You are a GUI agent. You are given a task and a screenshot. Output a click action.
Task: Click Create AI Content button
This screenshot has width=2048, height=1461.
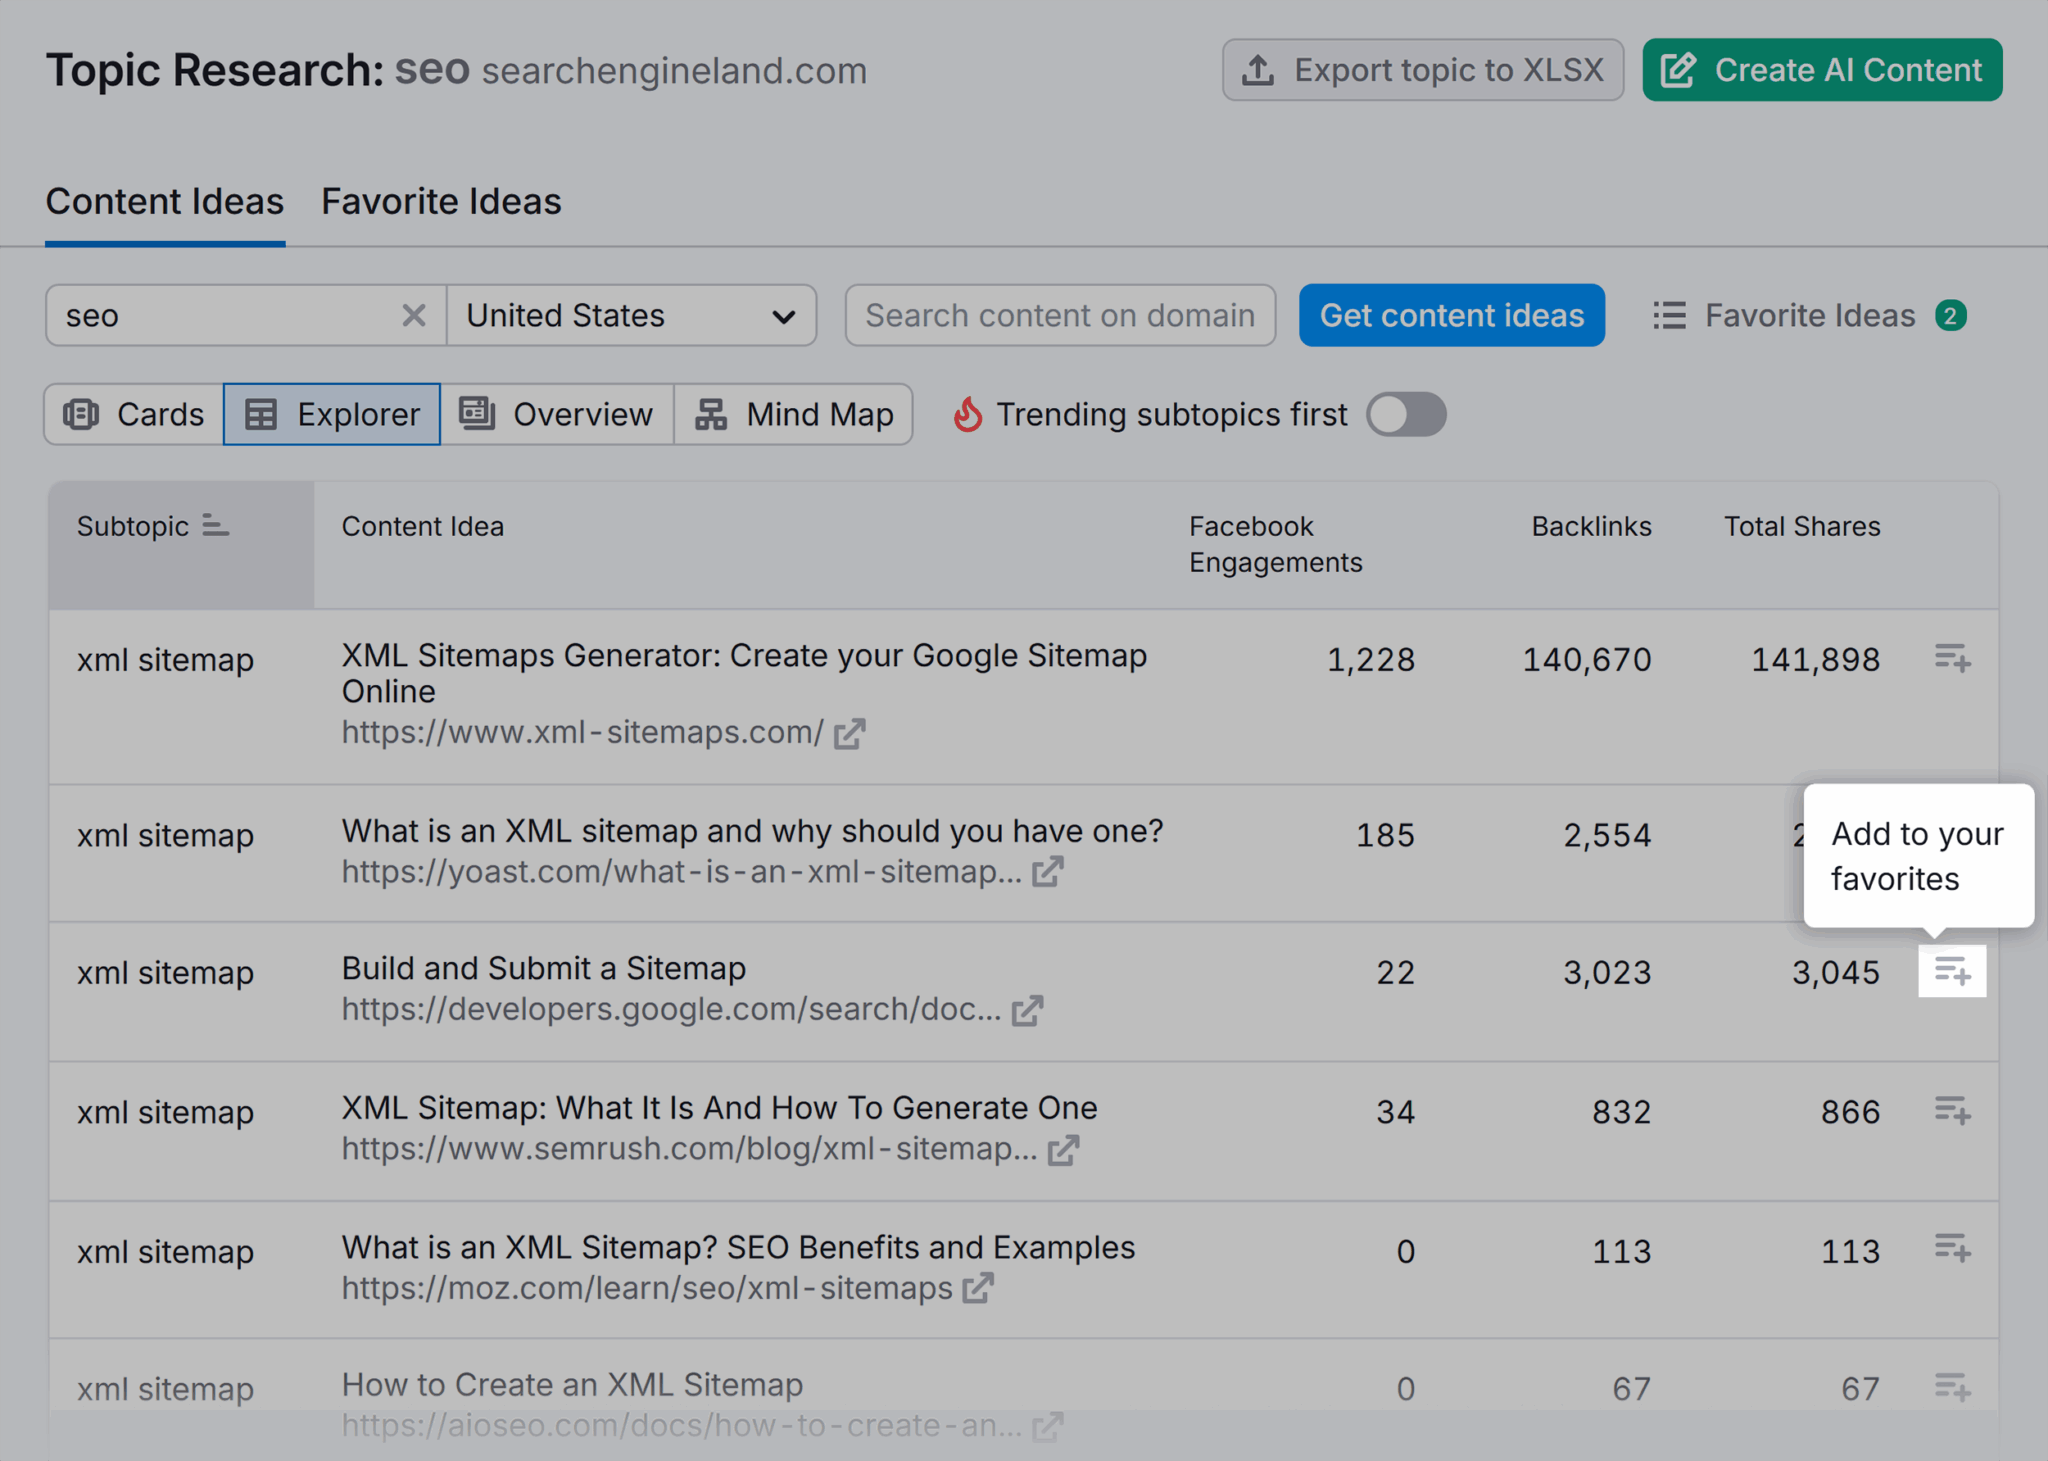(1822, 70)
